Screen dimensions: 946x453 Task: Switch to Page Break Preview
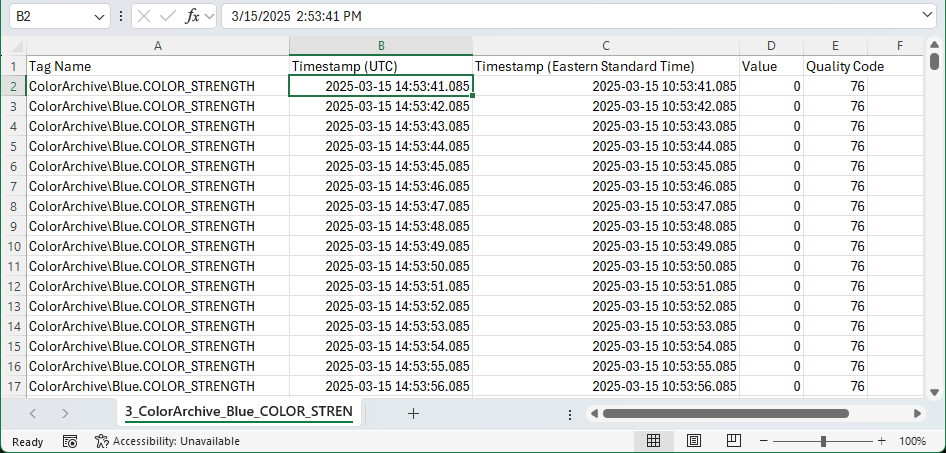coord(734,441)
